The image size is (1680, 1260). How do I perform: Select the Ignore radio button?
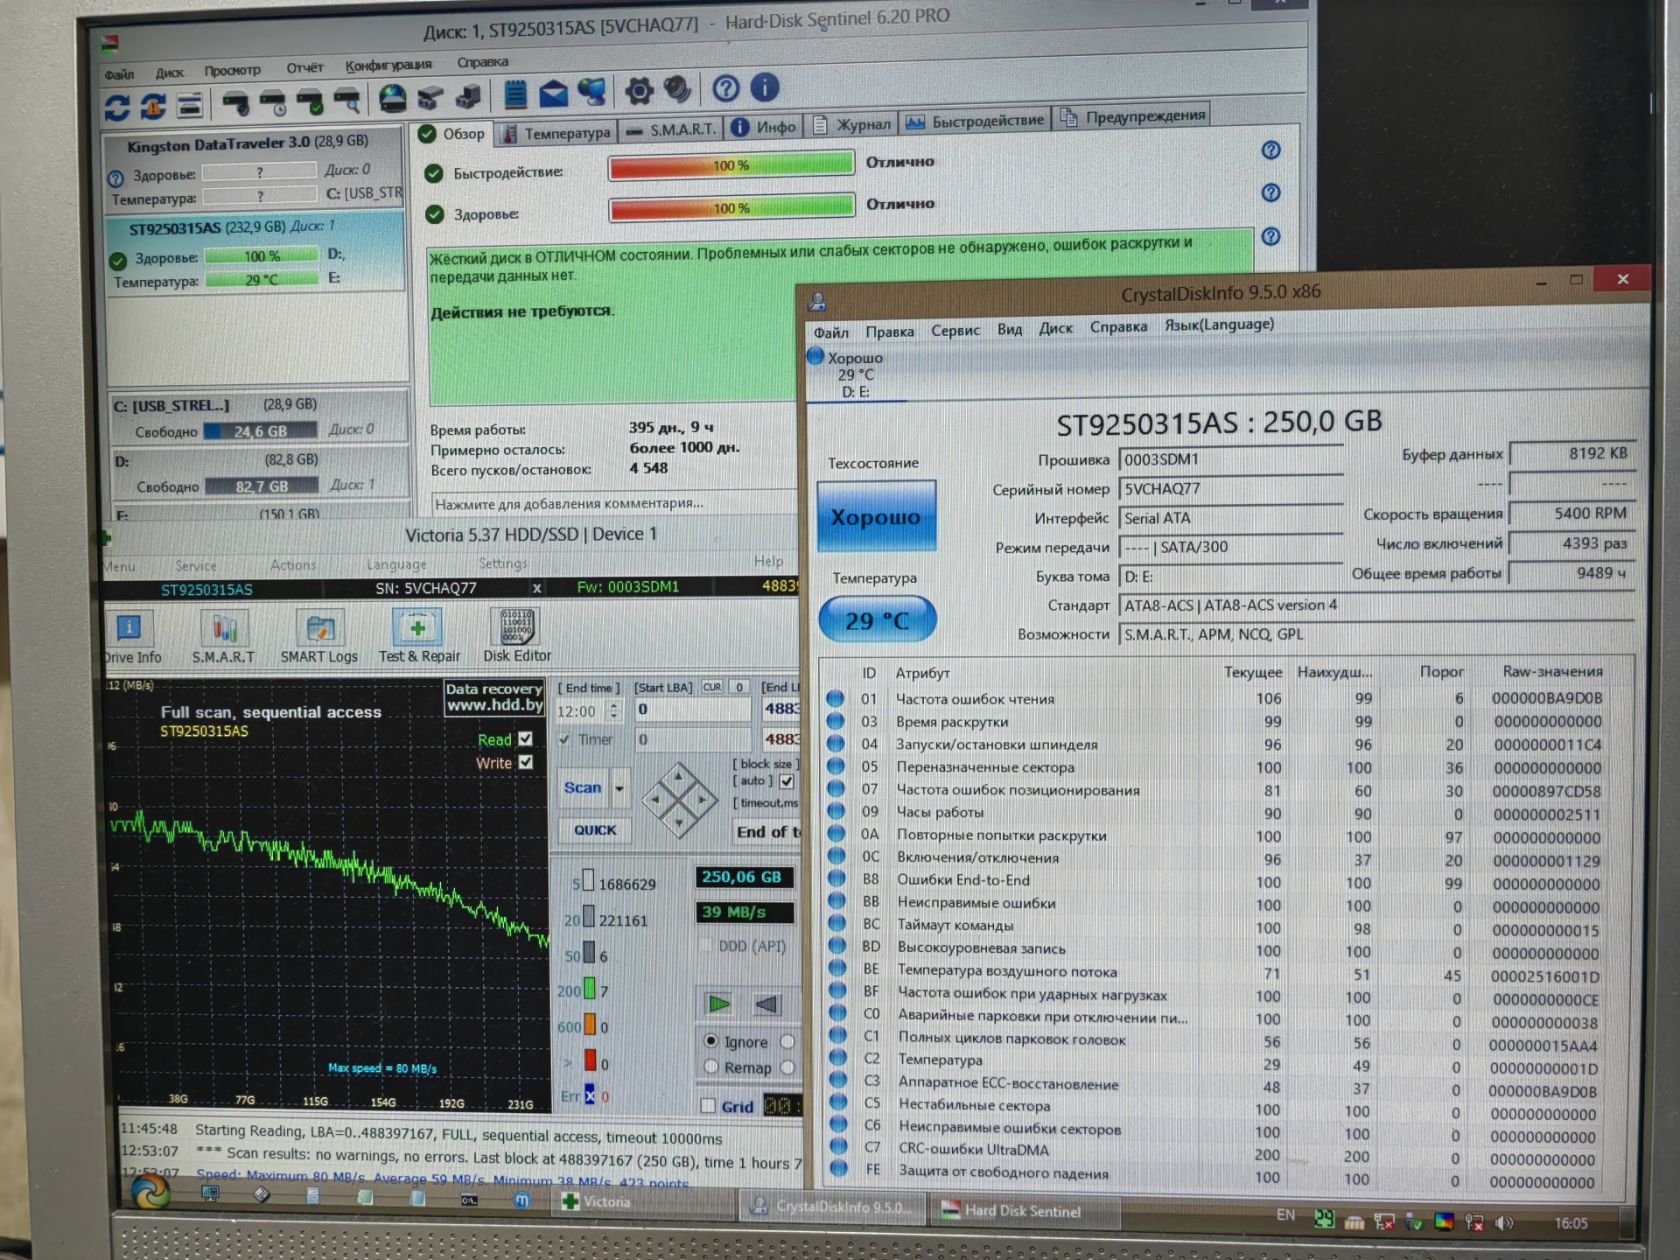tap(711, 1041)
